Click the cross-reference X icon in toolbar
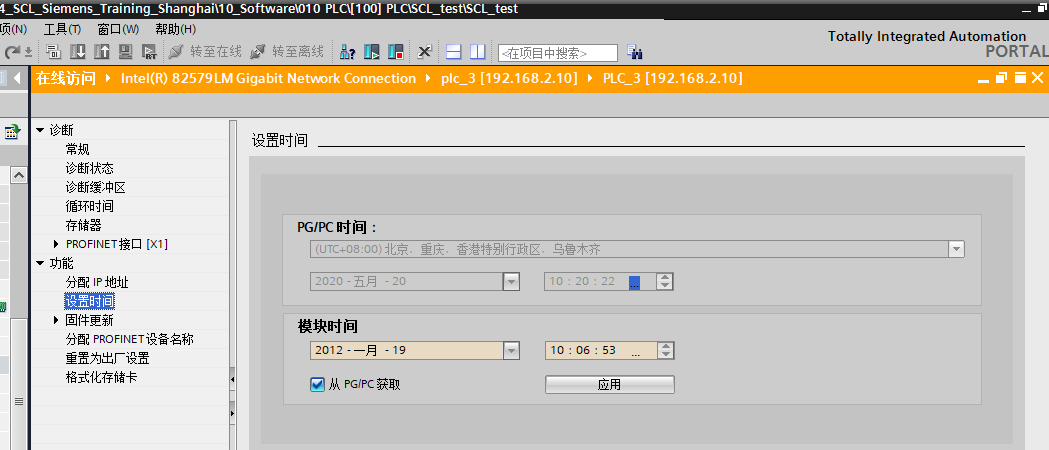 (424, 51)
